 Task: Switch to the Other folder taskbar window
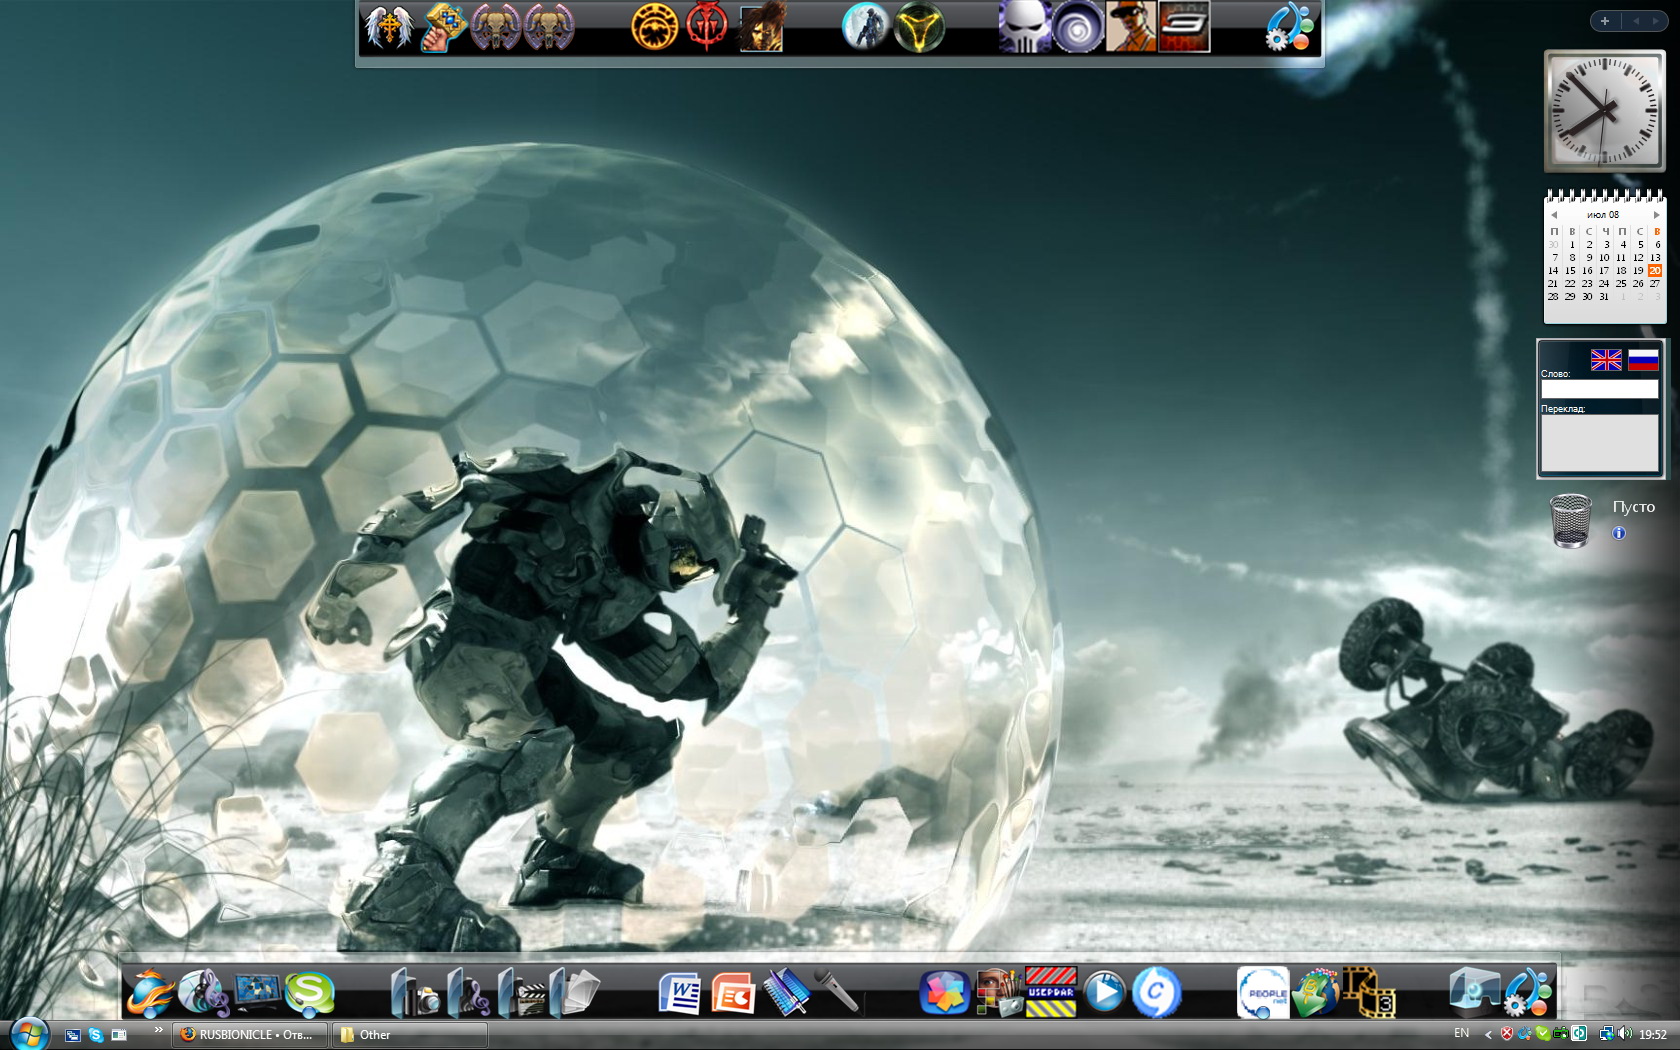point(410,1035)
